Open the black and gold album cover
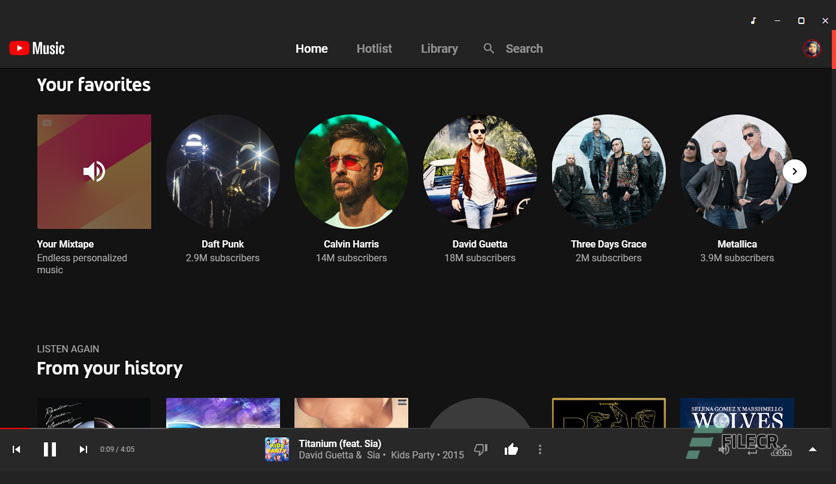Viewport: 836px width, 484px height. coord(608,413)
